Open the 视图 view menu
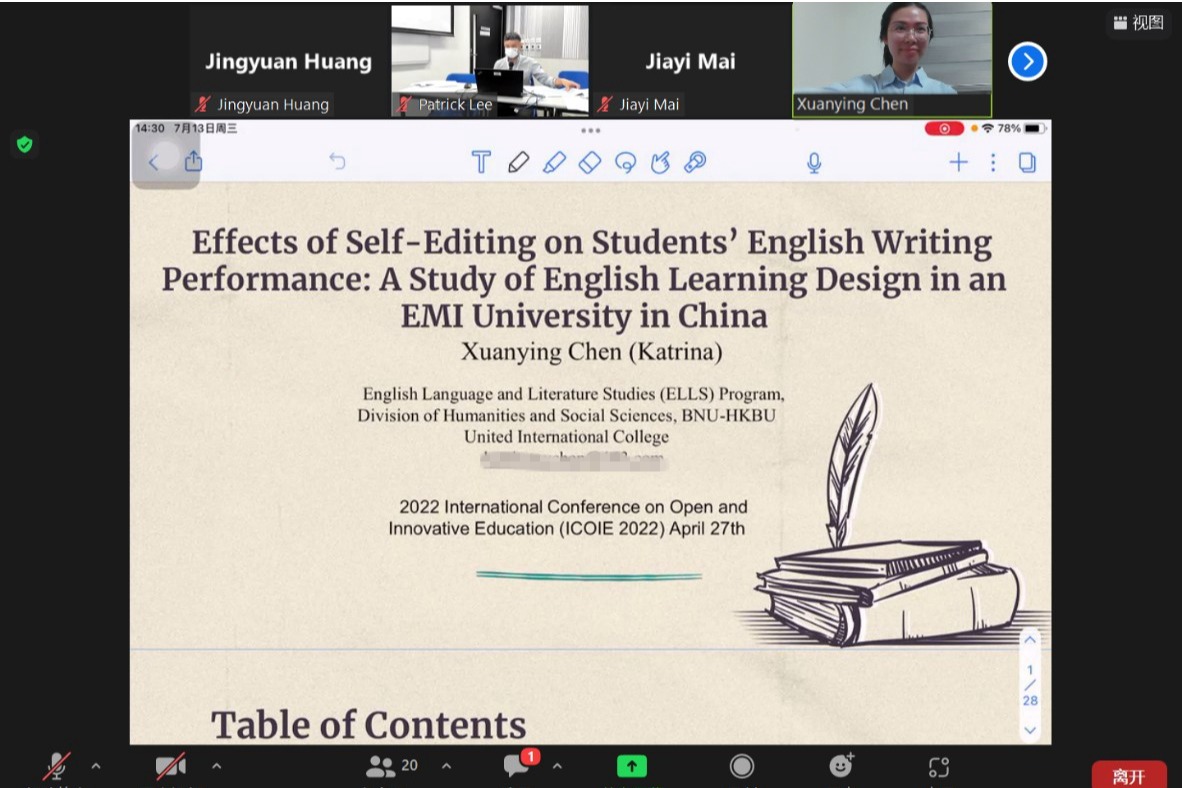Viewport: 1182px width, 788px height. (x=1139, y=23)
